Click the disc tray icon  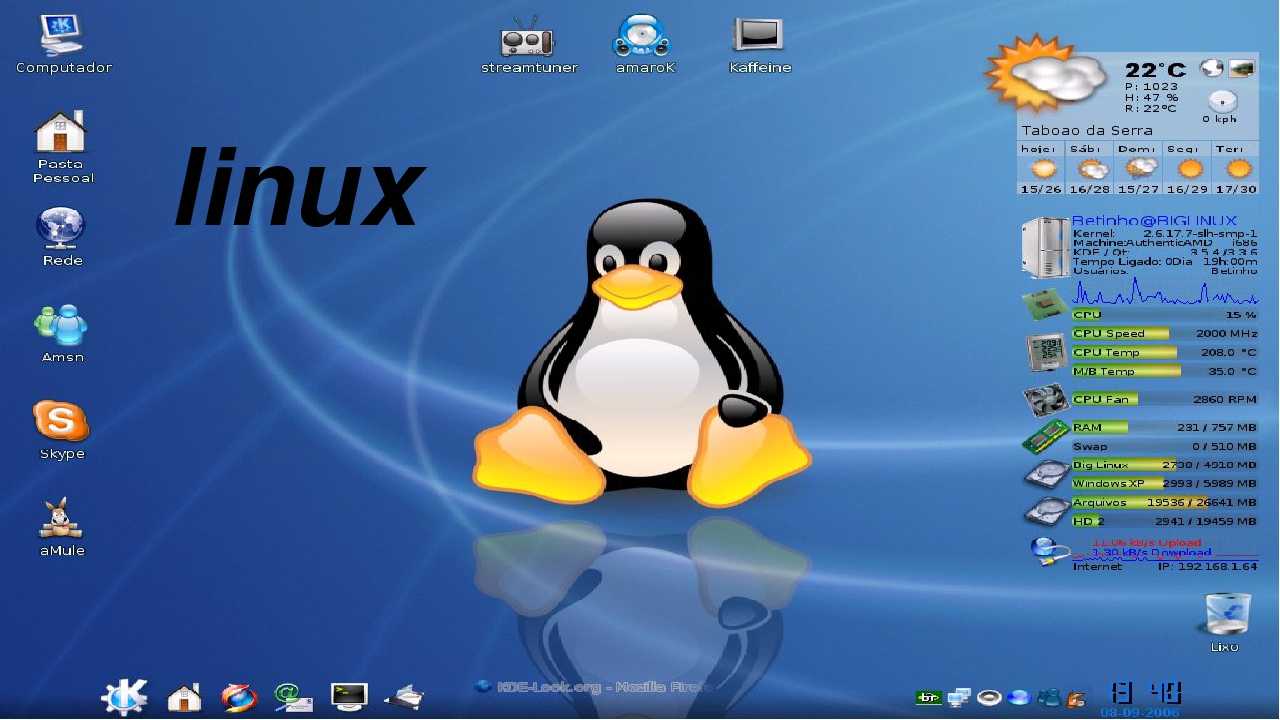(x=989, y=697)
